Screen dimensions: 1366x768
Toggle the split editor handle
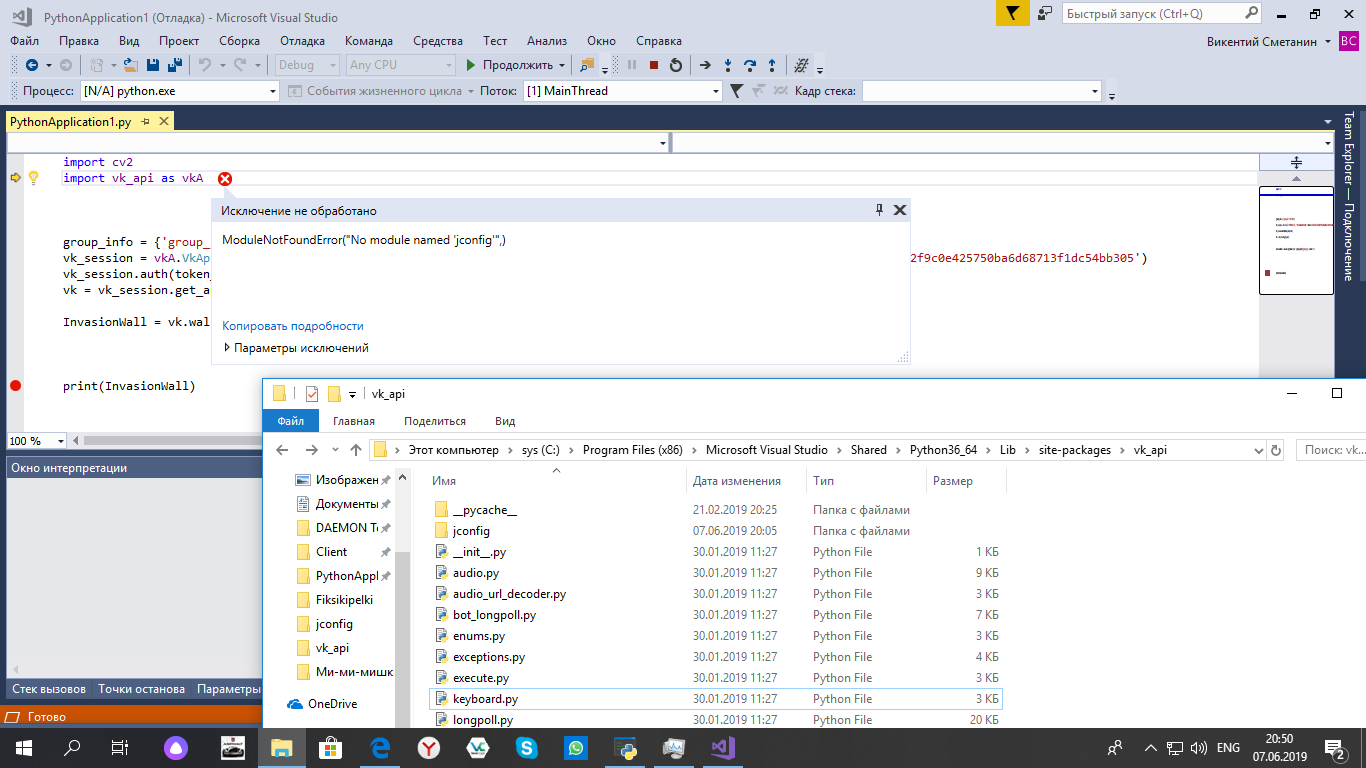click(x=1296, y=162)
